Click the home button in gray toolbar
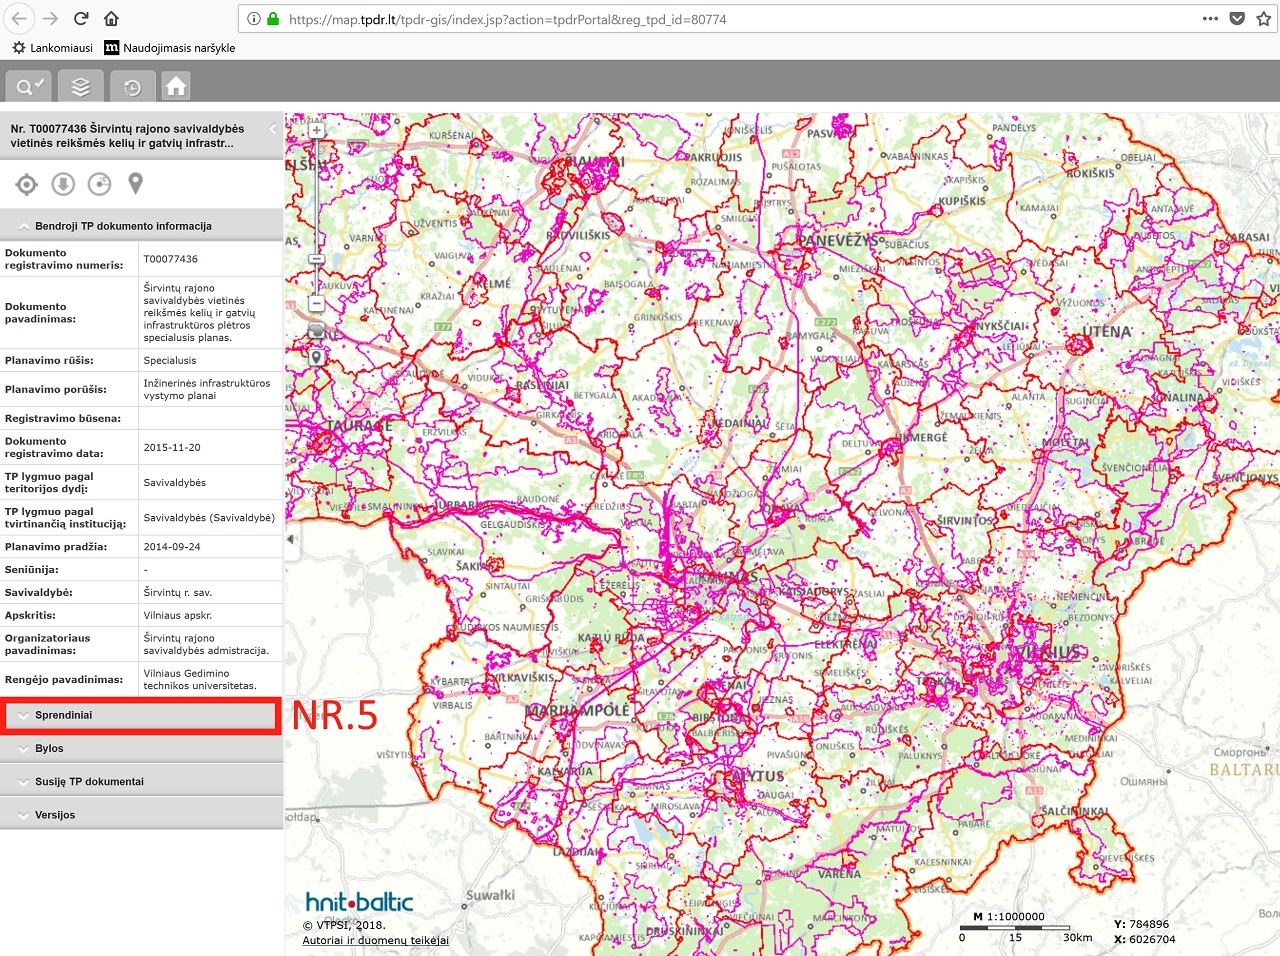 pyautogui.click(x=176, y=87)
